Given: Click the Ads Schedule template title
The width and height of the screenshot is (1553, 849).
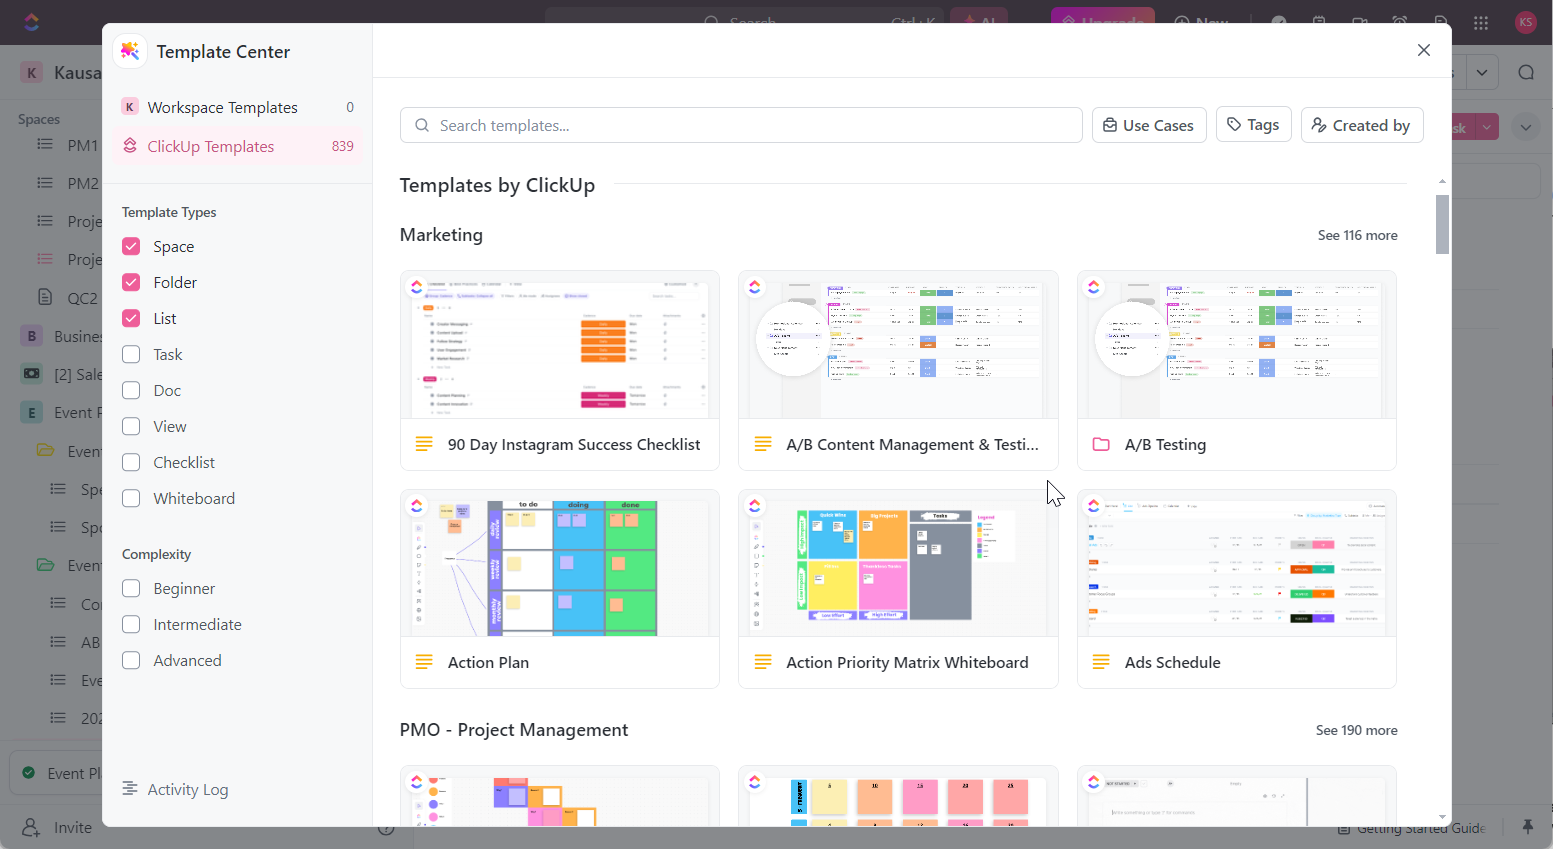Looking at the screenshot, I should (1172, 662).
